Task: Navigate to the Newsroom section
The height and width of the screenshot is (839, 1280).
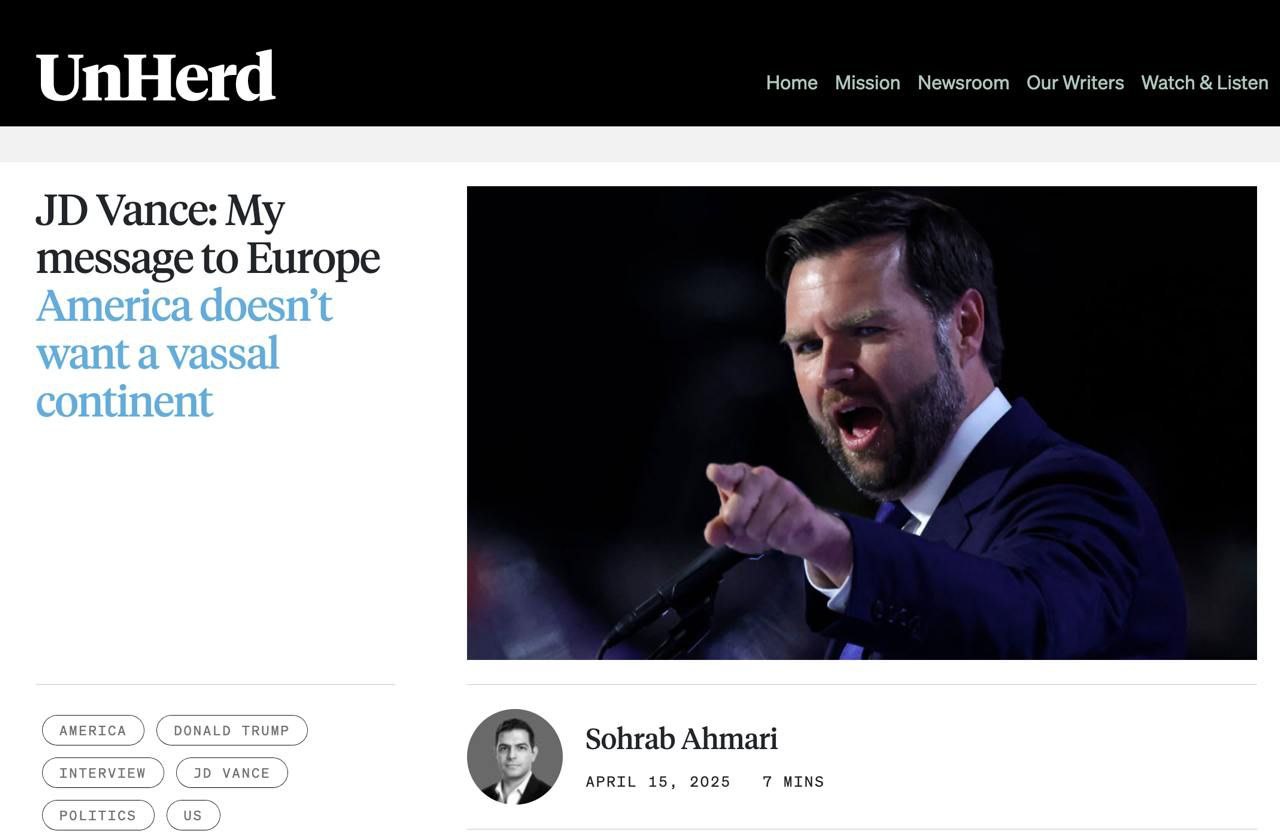Action: [963, 83]
